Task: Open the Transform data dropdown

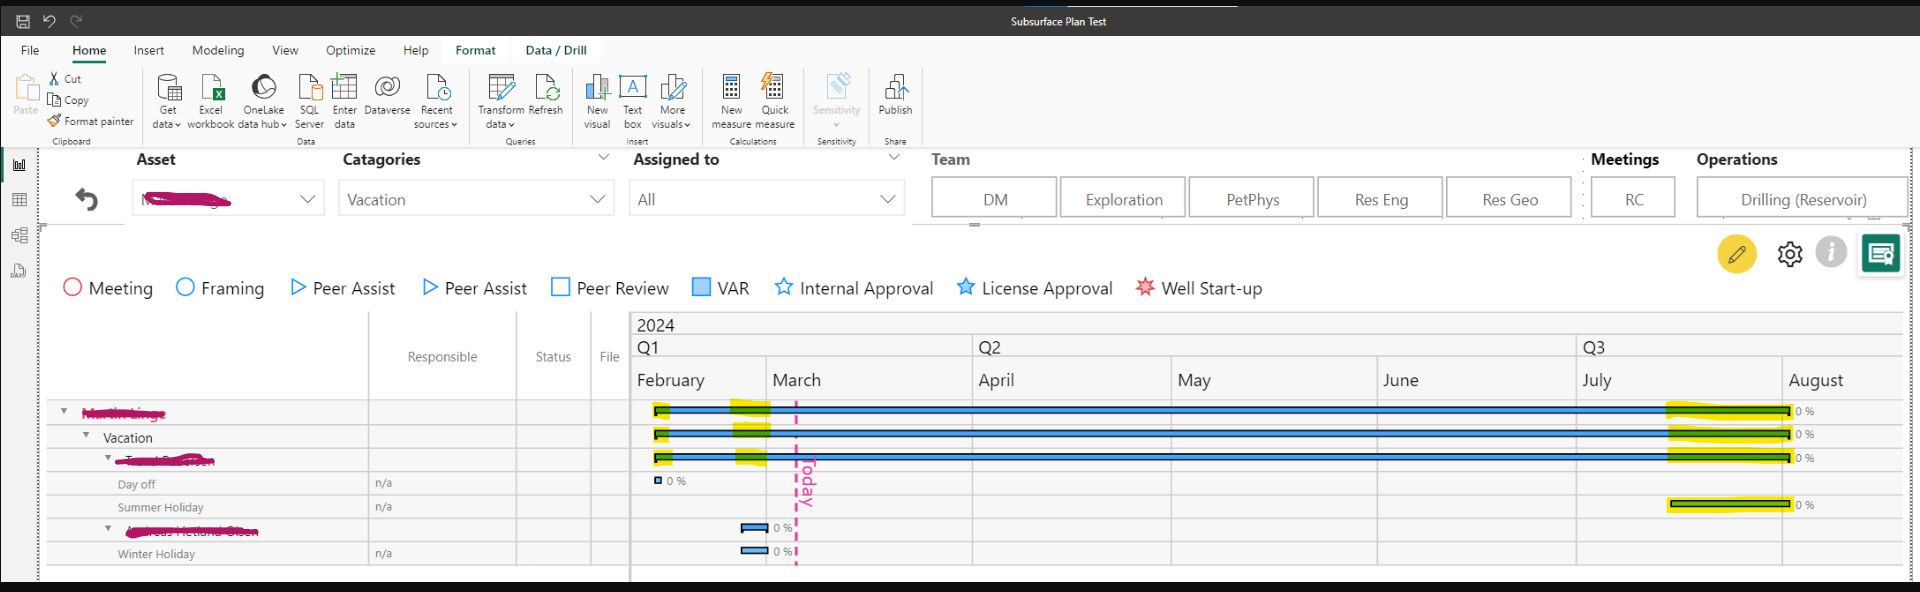Action: [500, 101]
